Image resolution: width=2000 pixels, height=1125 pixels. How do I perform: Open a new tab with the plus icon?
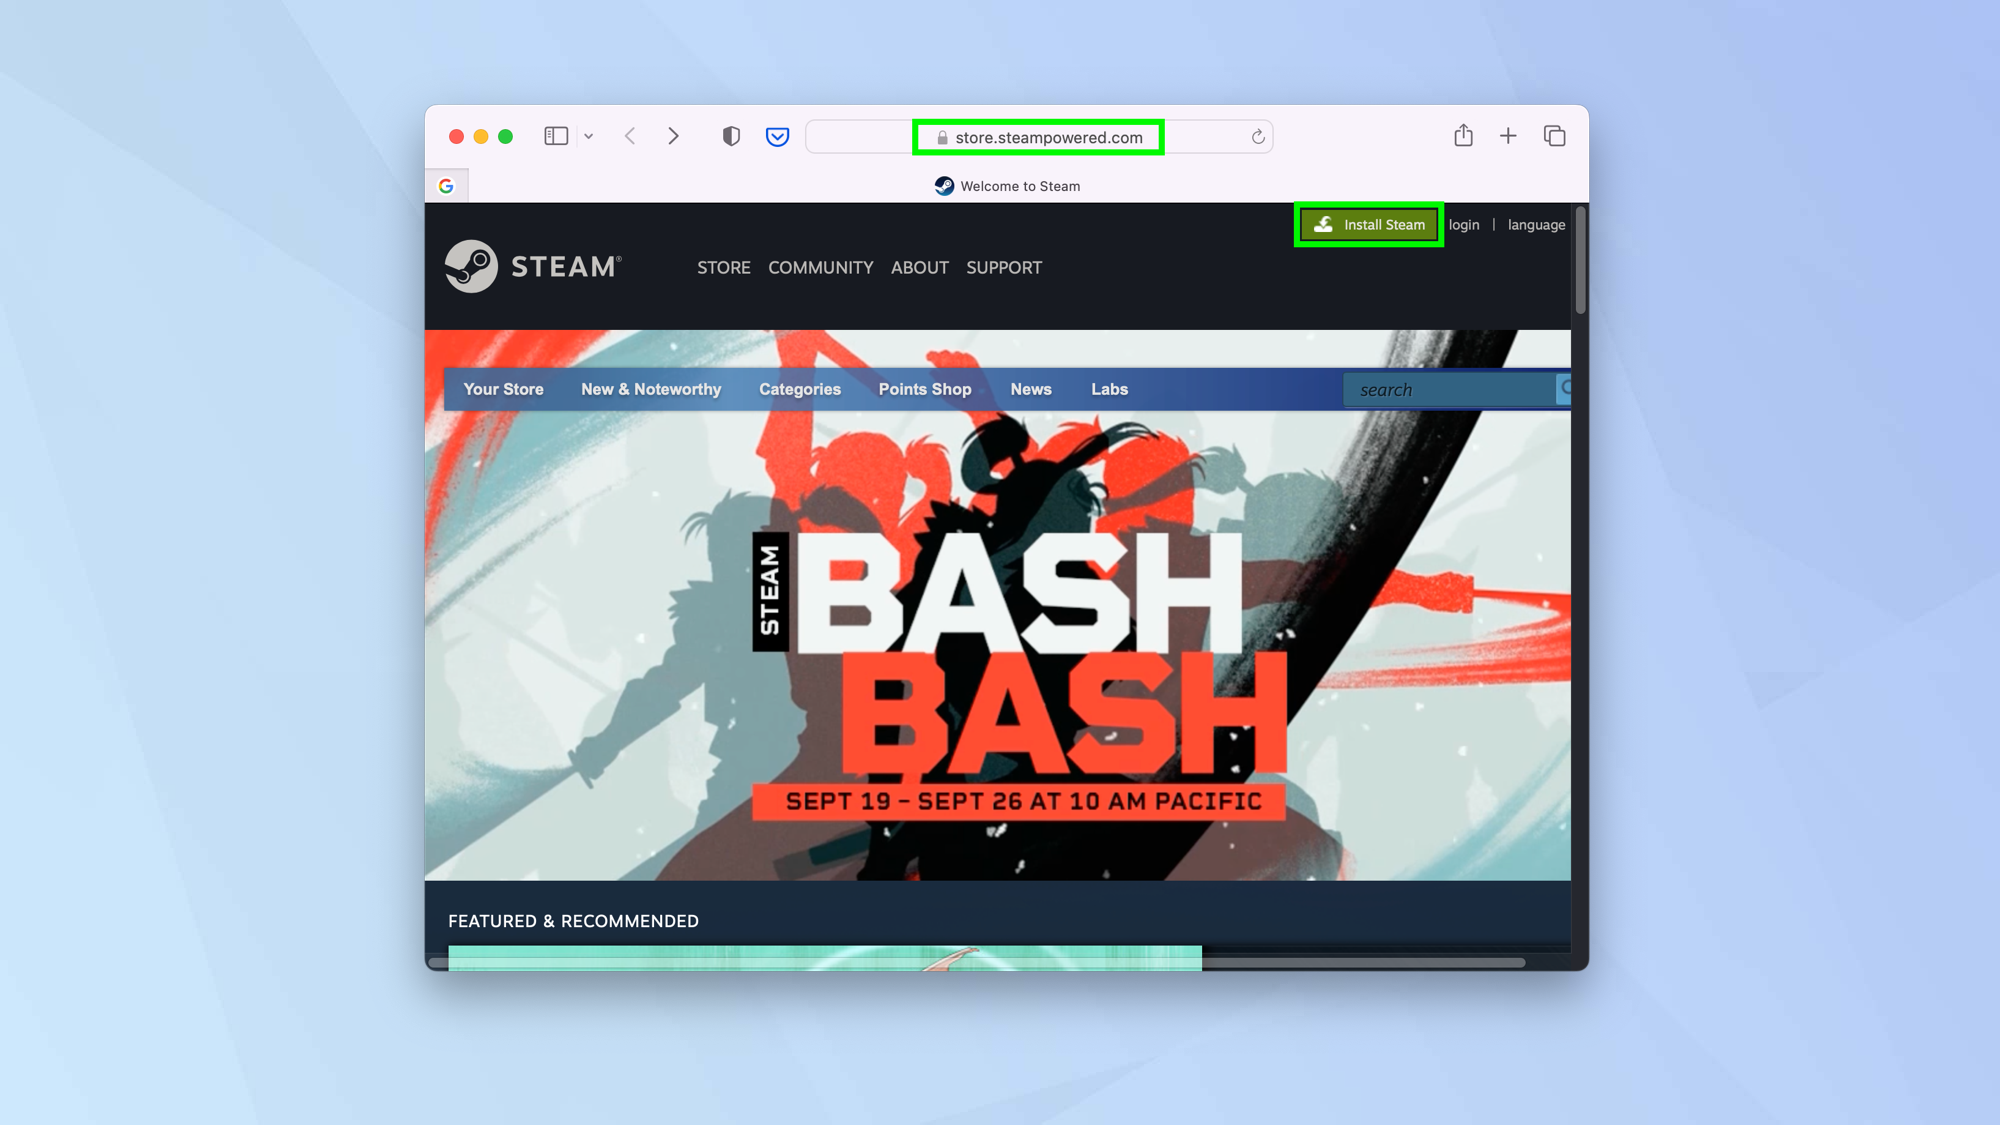[x=1508, y=136]
